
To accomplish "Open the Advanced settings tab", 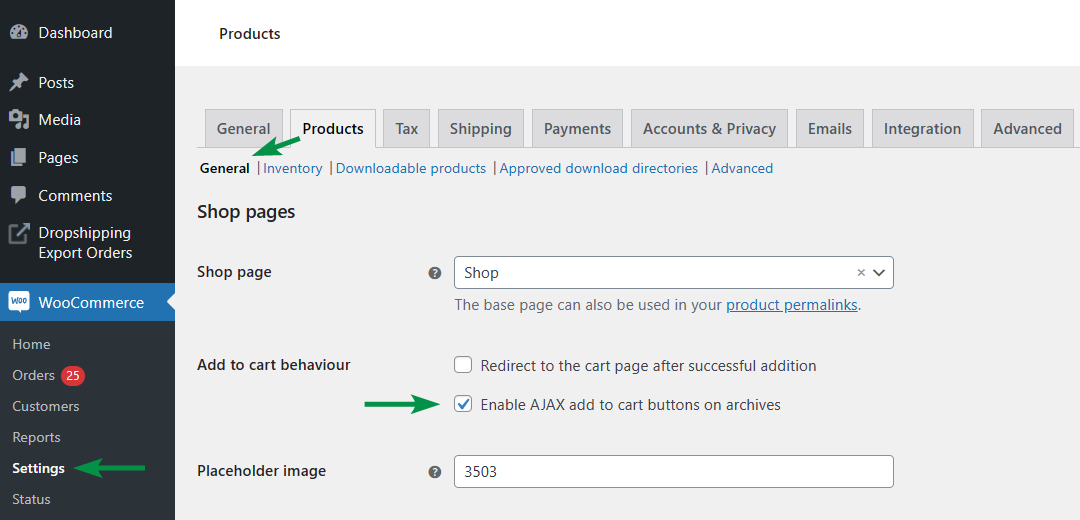I will [1028, 129].
